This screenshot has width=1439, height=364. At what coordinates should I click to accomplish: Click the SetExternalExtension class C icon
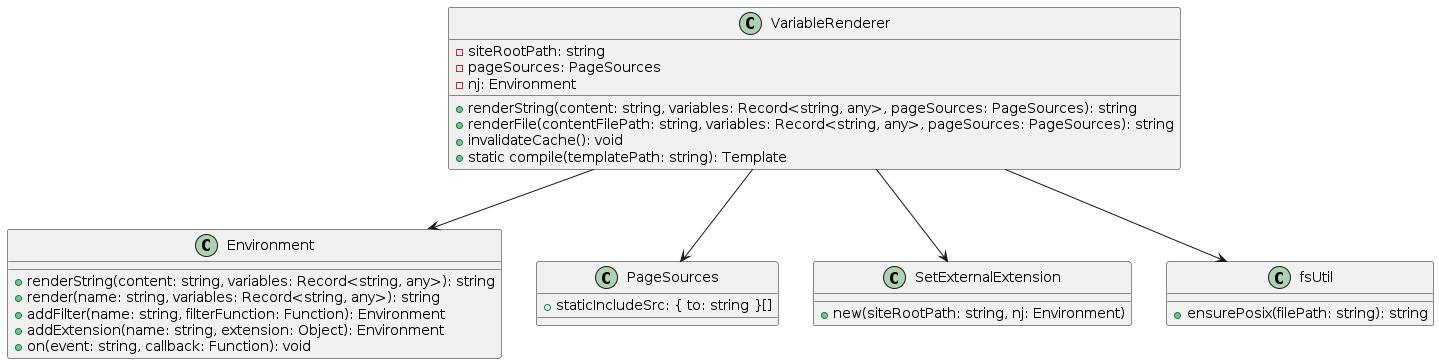[x=898, y=277]
